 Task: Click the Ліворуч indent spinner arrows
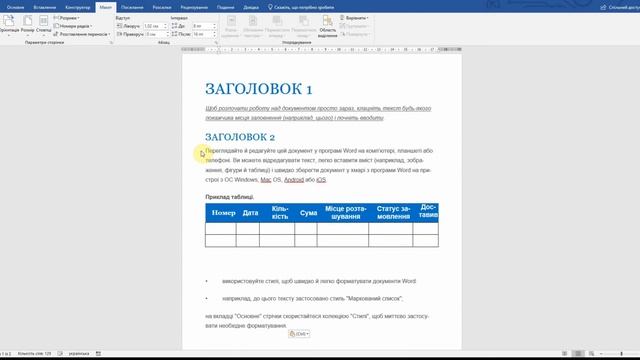tap(166, 26)
